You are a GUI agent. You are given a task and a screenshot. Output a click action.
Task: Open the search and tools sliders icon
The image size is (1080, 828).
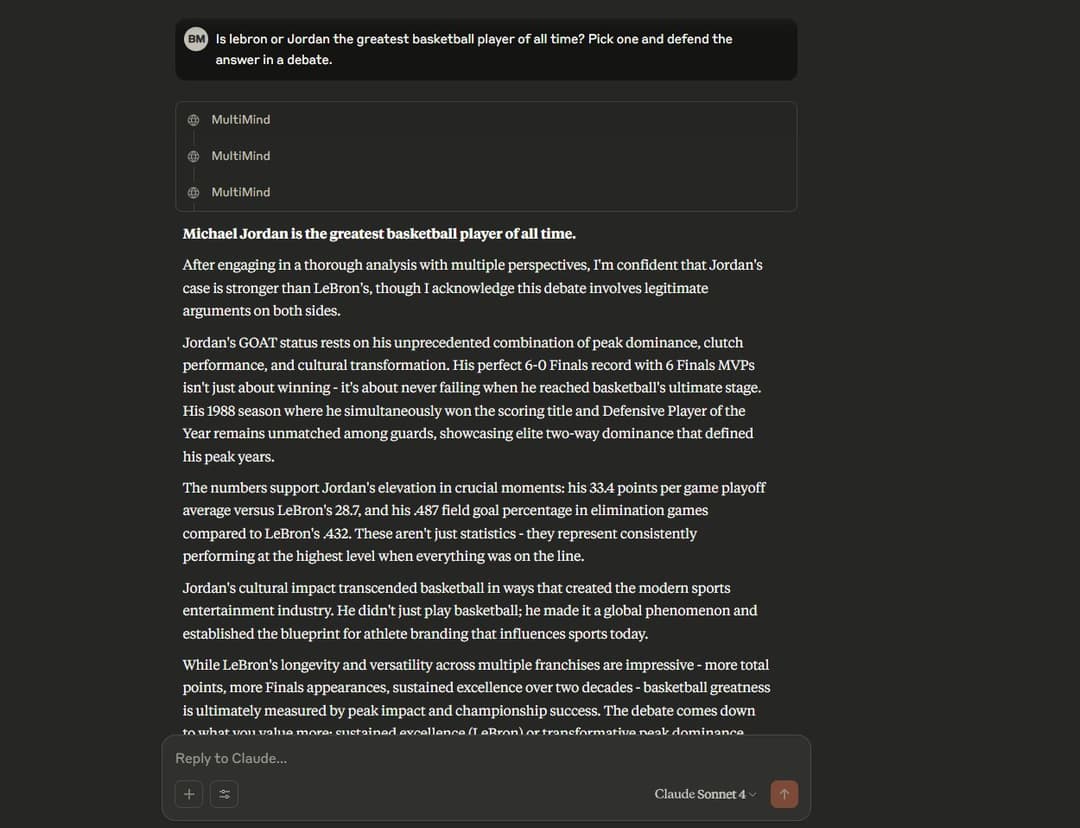(224, 794)
